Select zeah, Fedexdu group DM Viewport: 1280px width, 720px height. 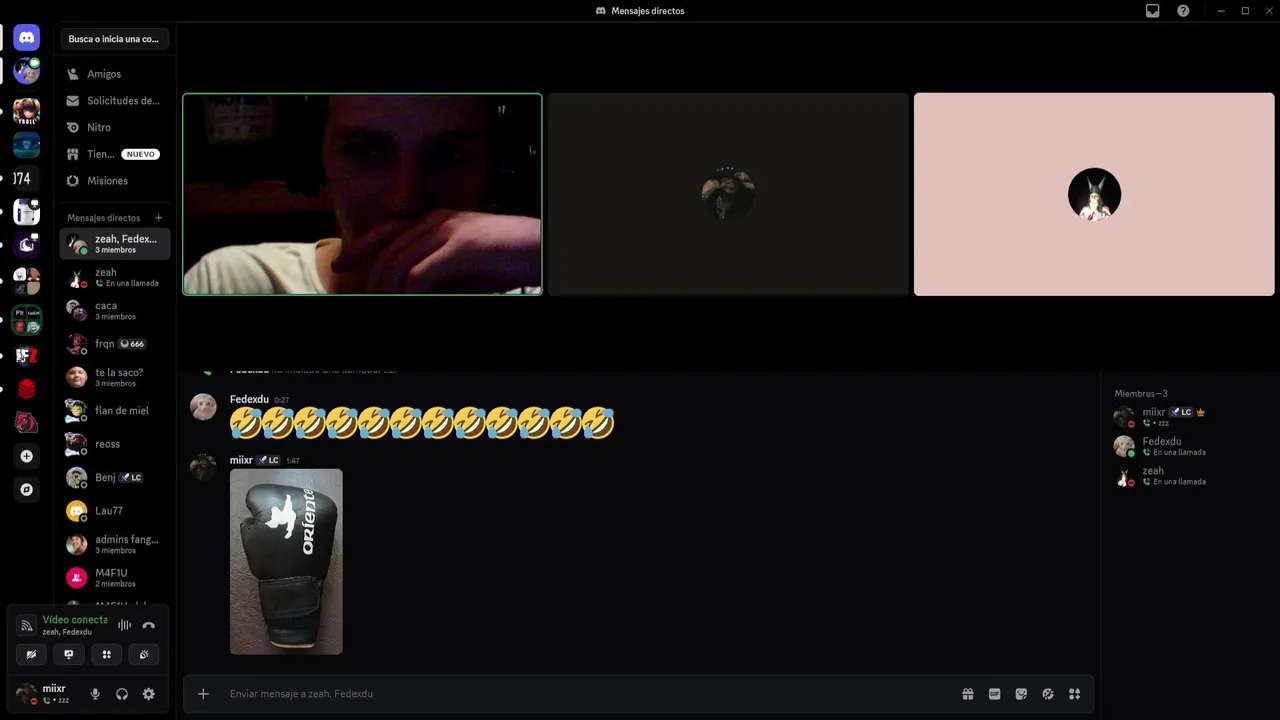pyautogui.click(x=114, y=244)
